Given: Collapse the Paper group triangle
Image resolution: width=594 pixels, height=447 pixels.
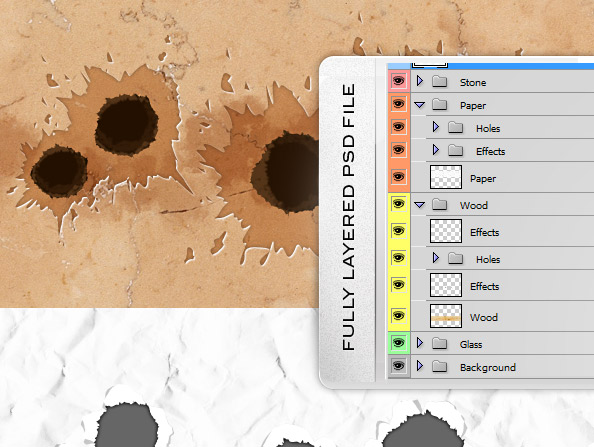Looking at the screenshot, I should pyautogui.click(x=419, y=105).
